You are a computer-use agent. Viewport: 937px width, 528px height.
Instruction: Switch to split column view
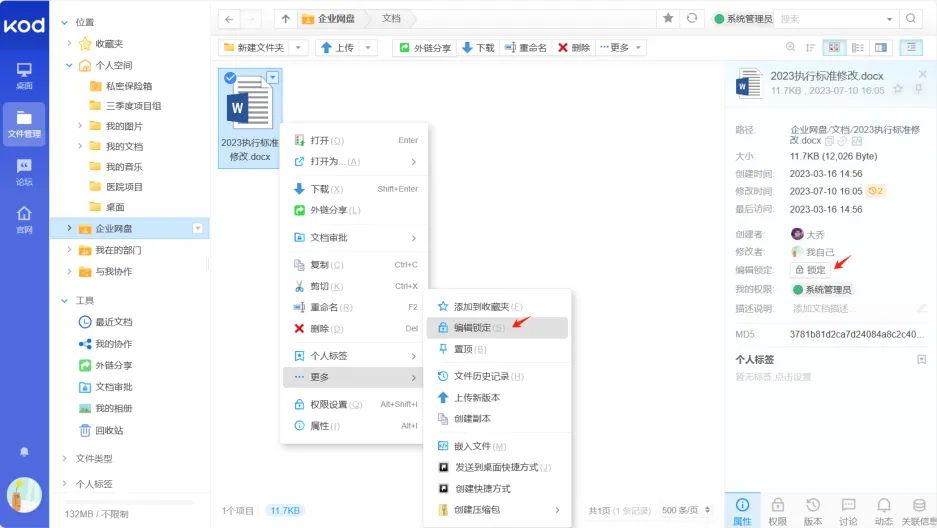click(881, 47)
